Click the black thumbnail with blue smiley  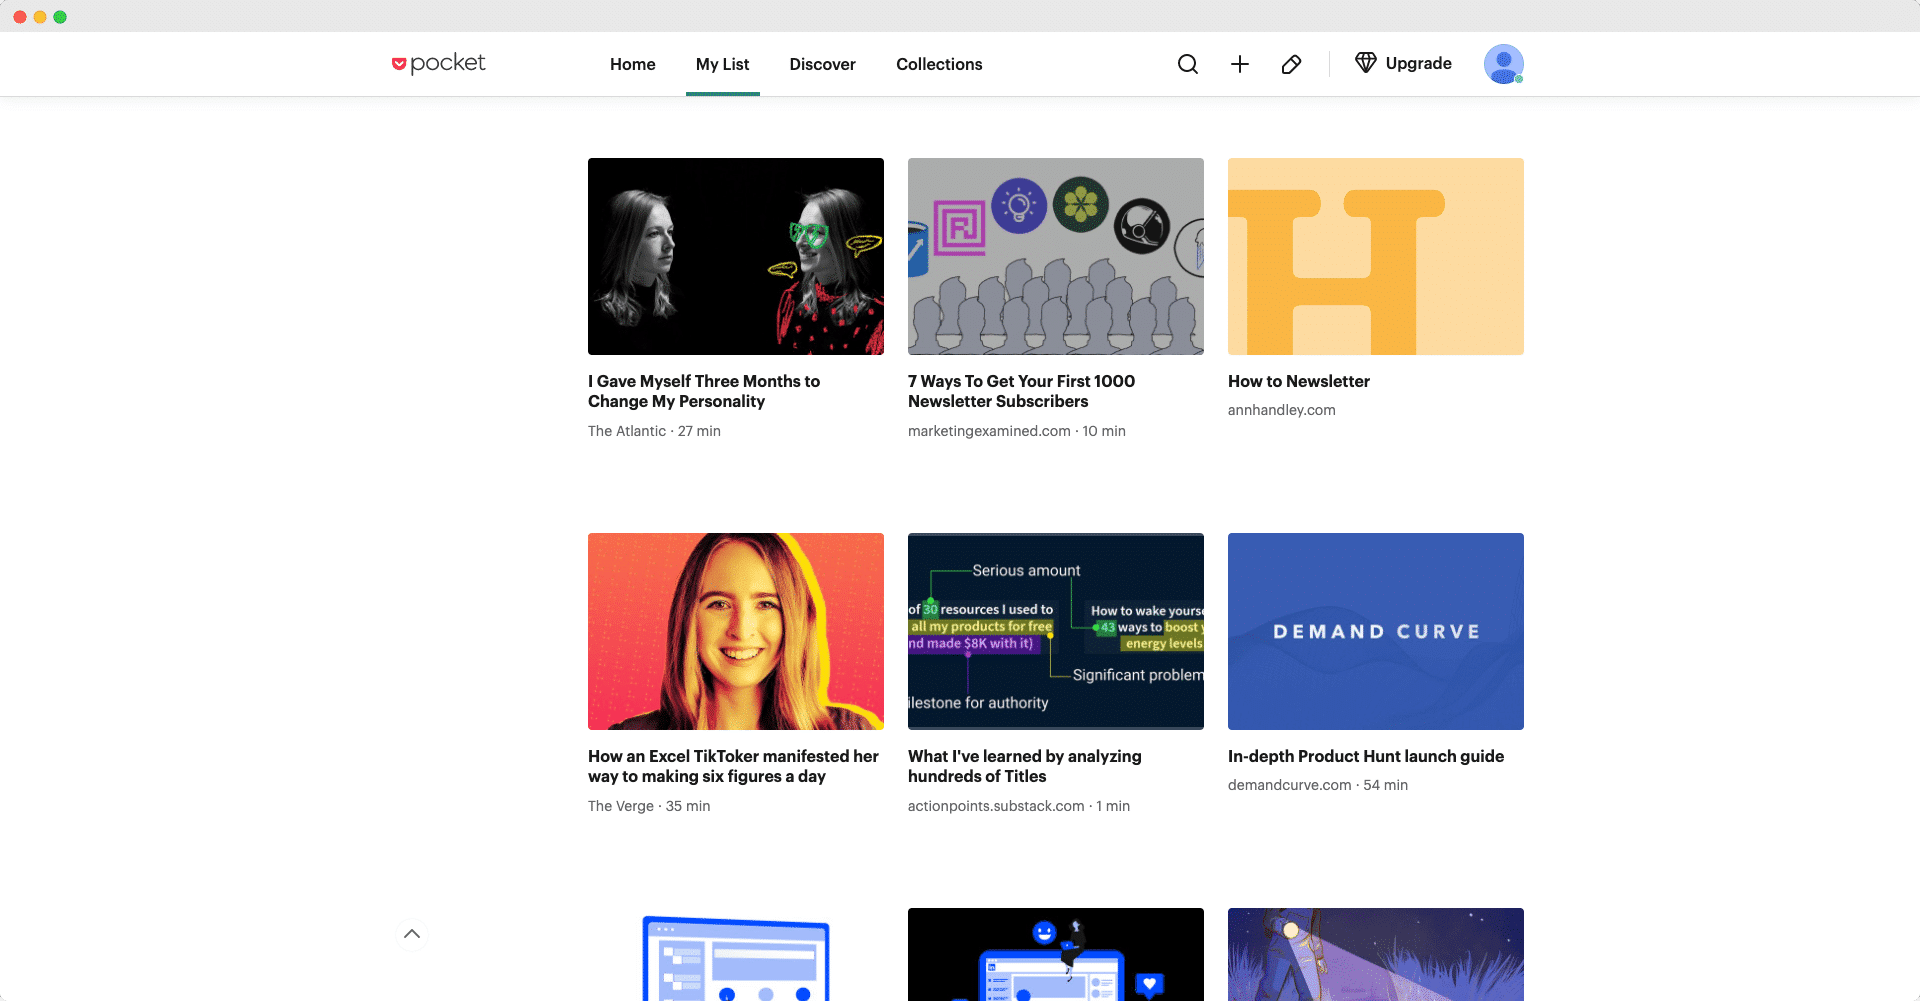pyautogui.click(x=1056, y=954)
